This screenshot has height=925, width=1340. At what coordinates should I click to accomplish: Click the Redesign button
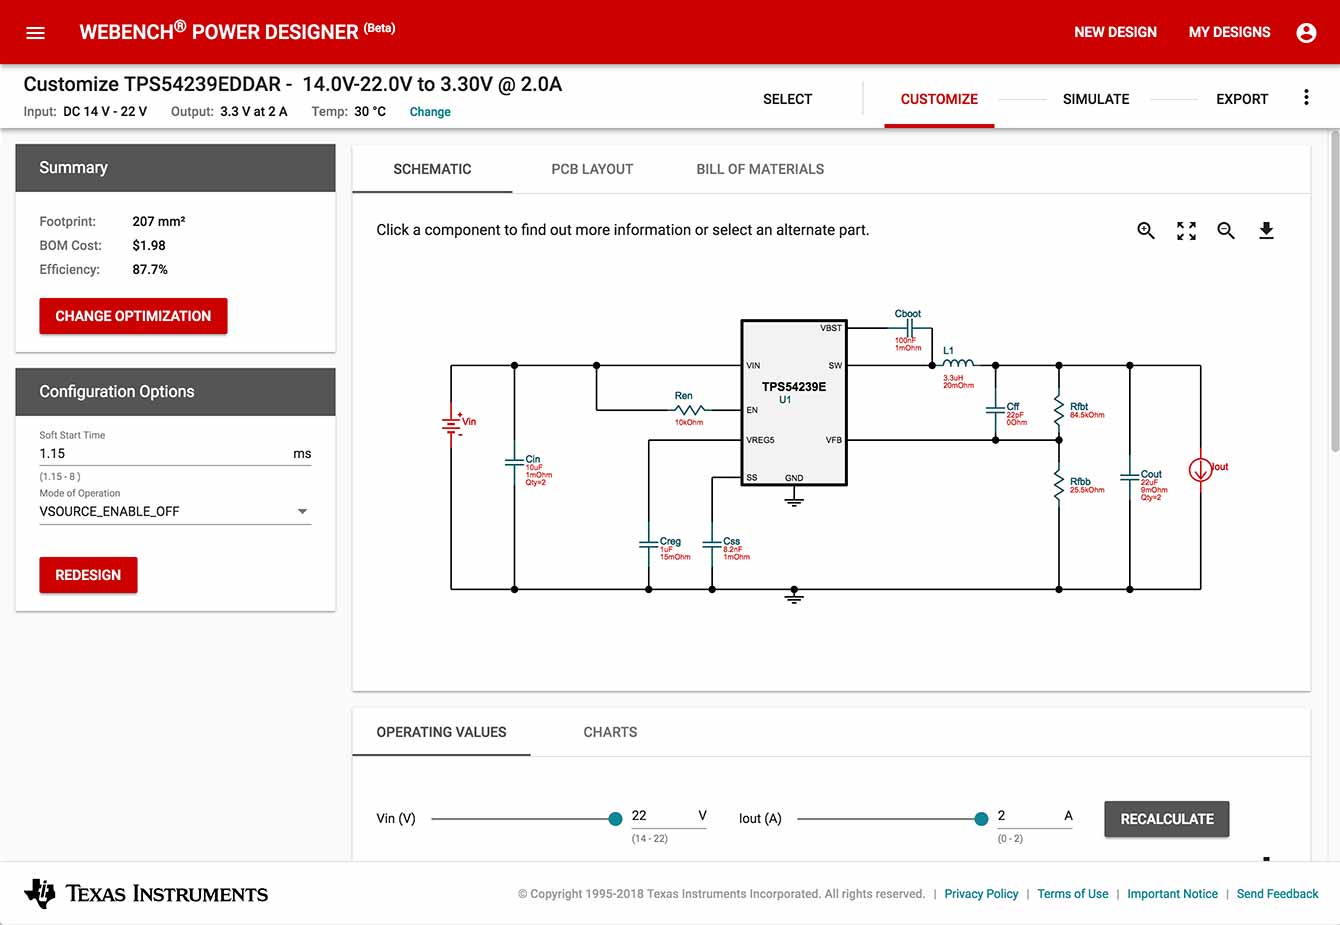(x=88, y=575)
